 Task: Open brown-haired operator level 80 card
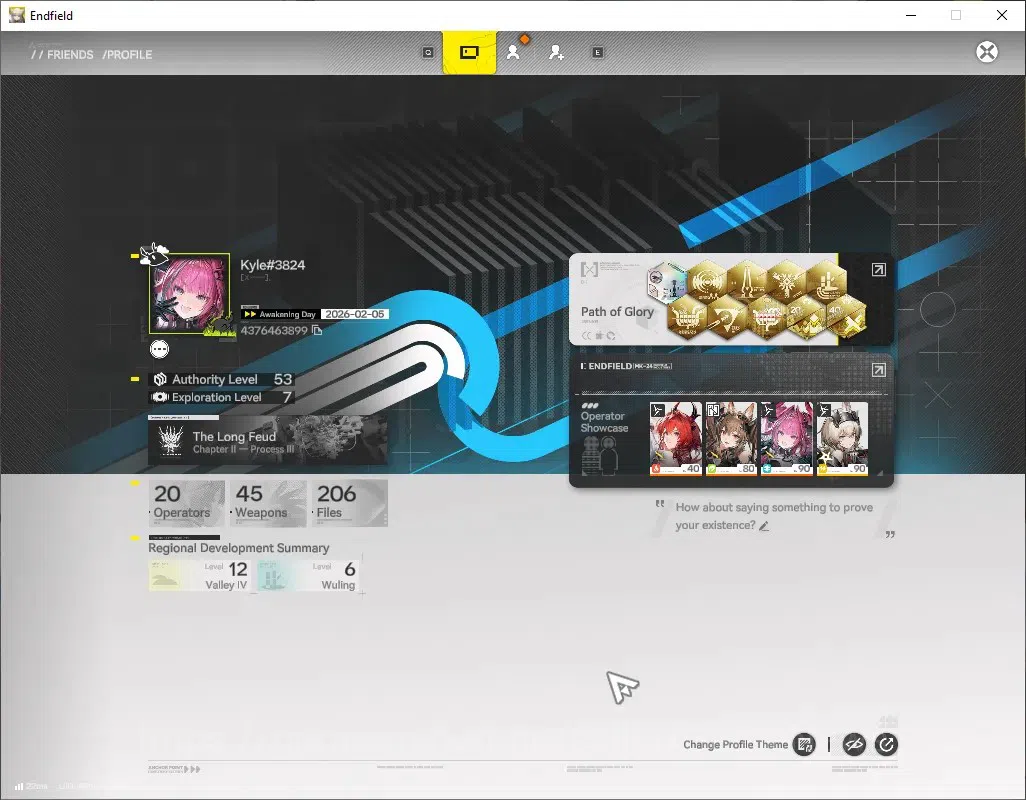pos(731,438)
